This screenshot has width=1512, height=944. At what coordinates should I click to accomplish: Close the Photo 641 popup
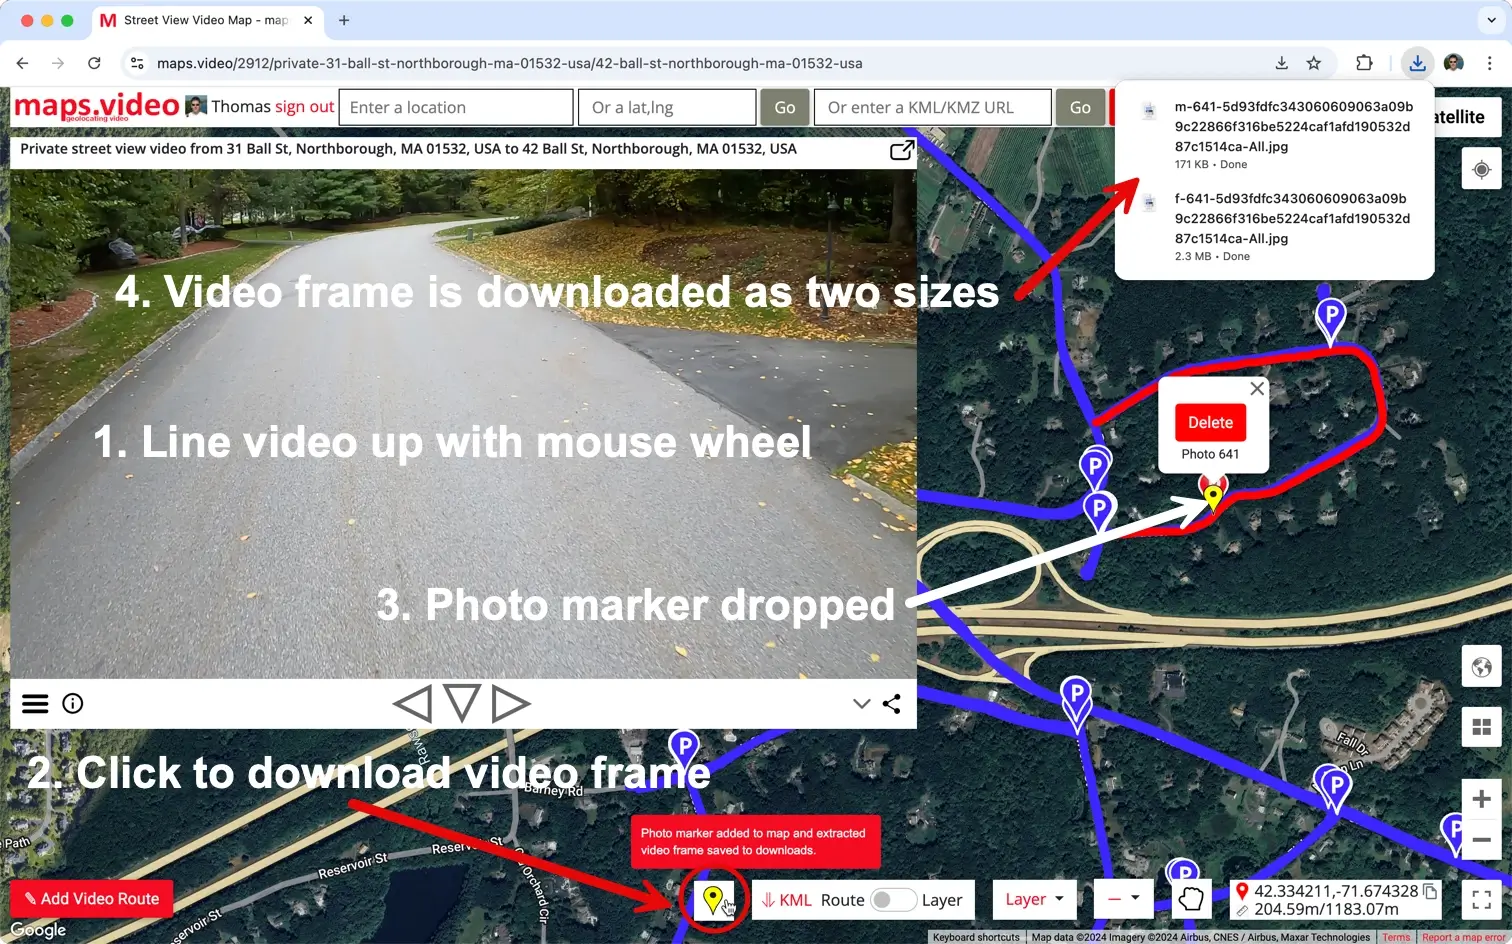(x=1257, y=388)
